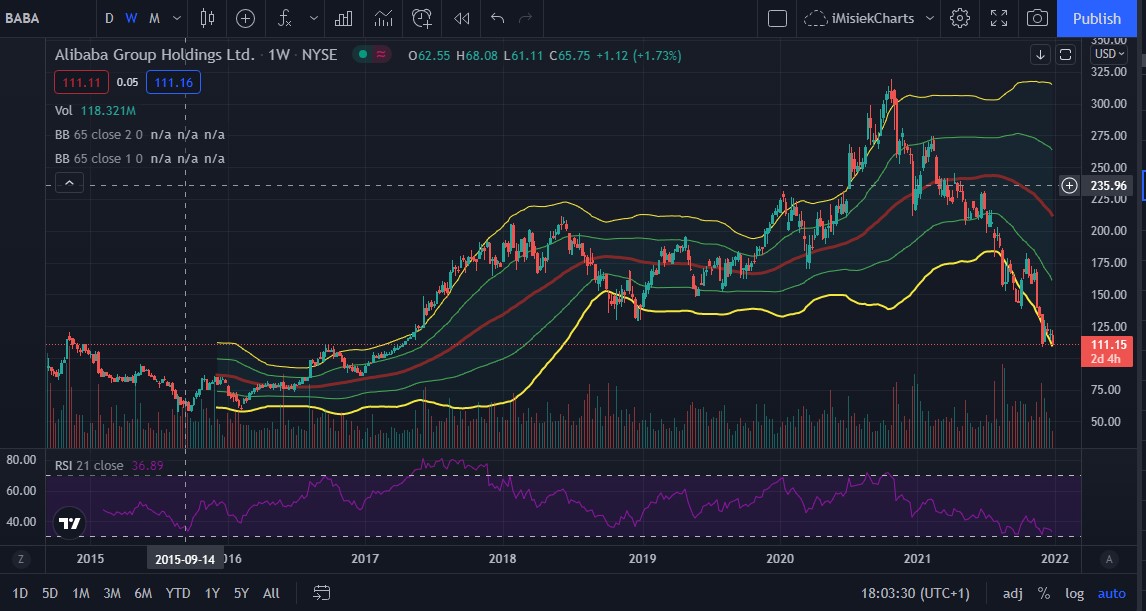This screenshot has width=1146, height=611.
Task: Undo the last chart action
Action: (x=498, y=18)
